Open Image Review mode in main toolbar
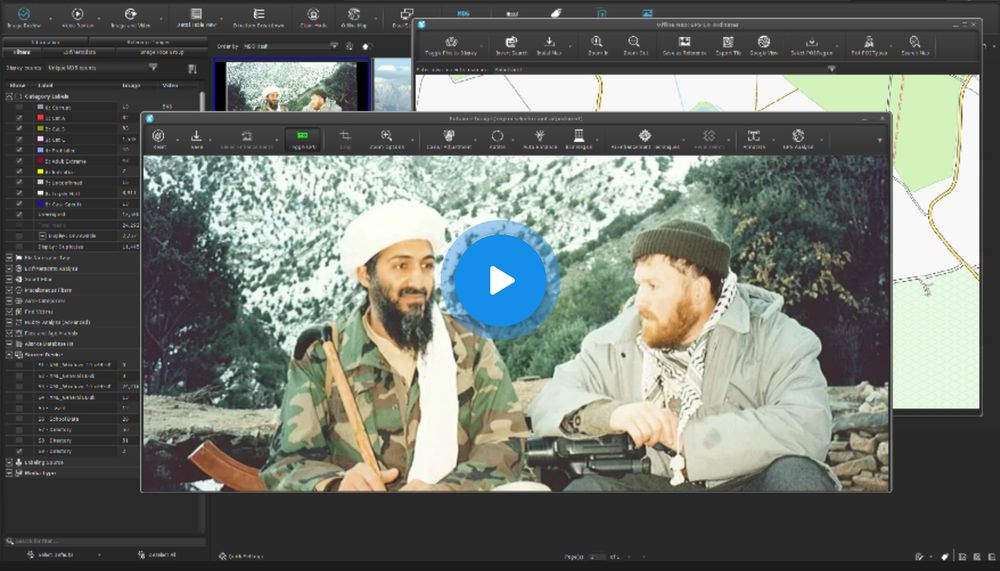Image resolution: width=1000 pixels, height=571 pixels. (x=24, y=17)
